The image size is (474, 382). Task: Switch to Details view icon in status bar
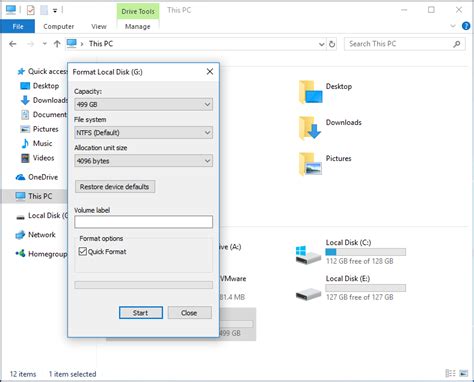tap(450, 373)
